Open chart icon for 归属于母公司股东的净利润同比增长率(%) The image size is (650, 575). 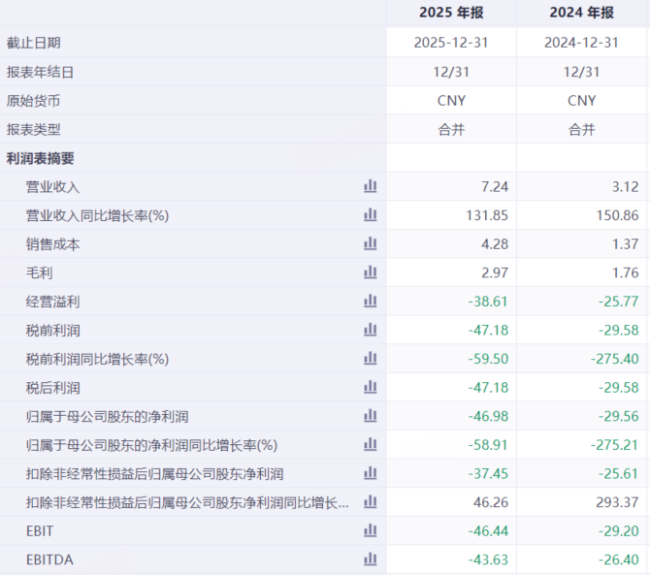point(370,444)
